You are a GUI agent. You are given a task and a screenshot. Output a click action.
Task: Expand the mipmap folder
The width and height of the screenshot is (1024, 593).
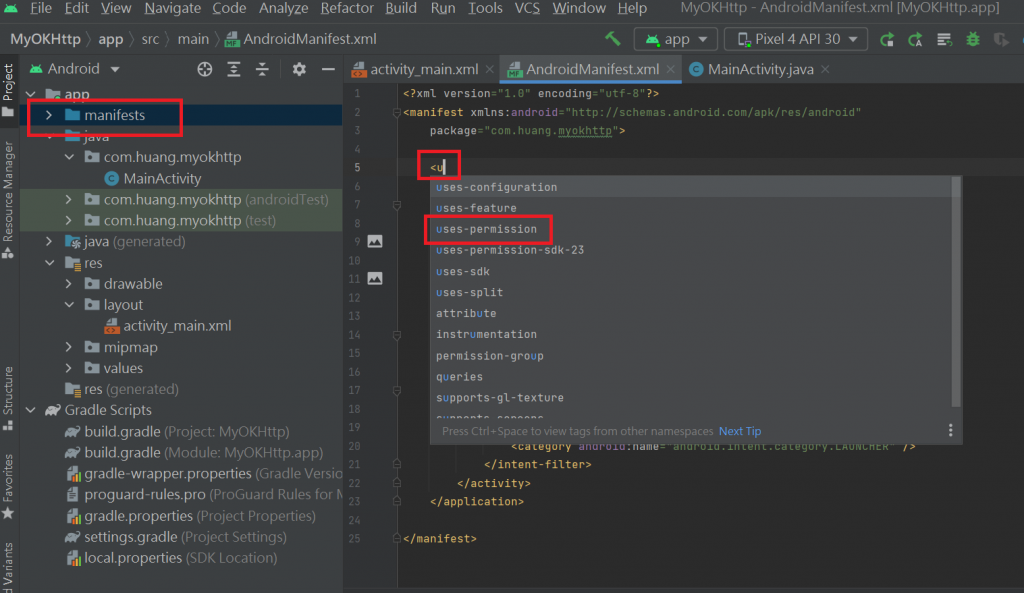click(x=69, y=347)
